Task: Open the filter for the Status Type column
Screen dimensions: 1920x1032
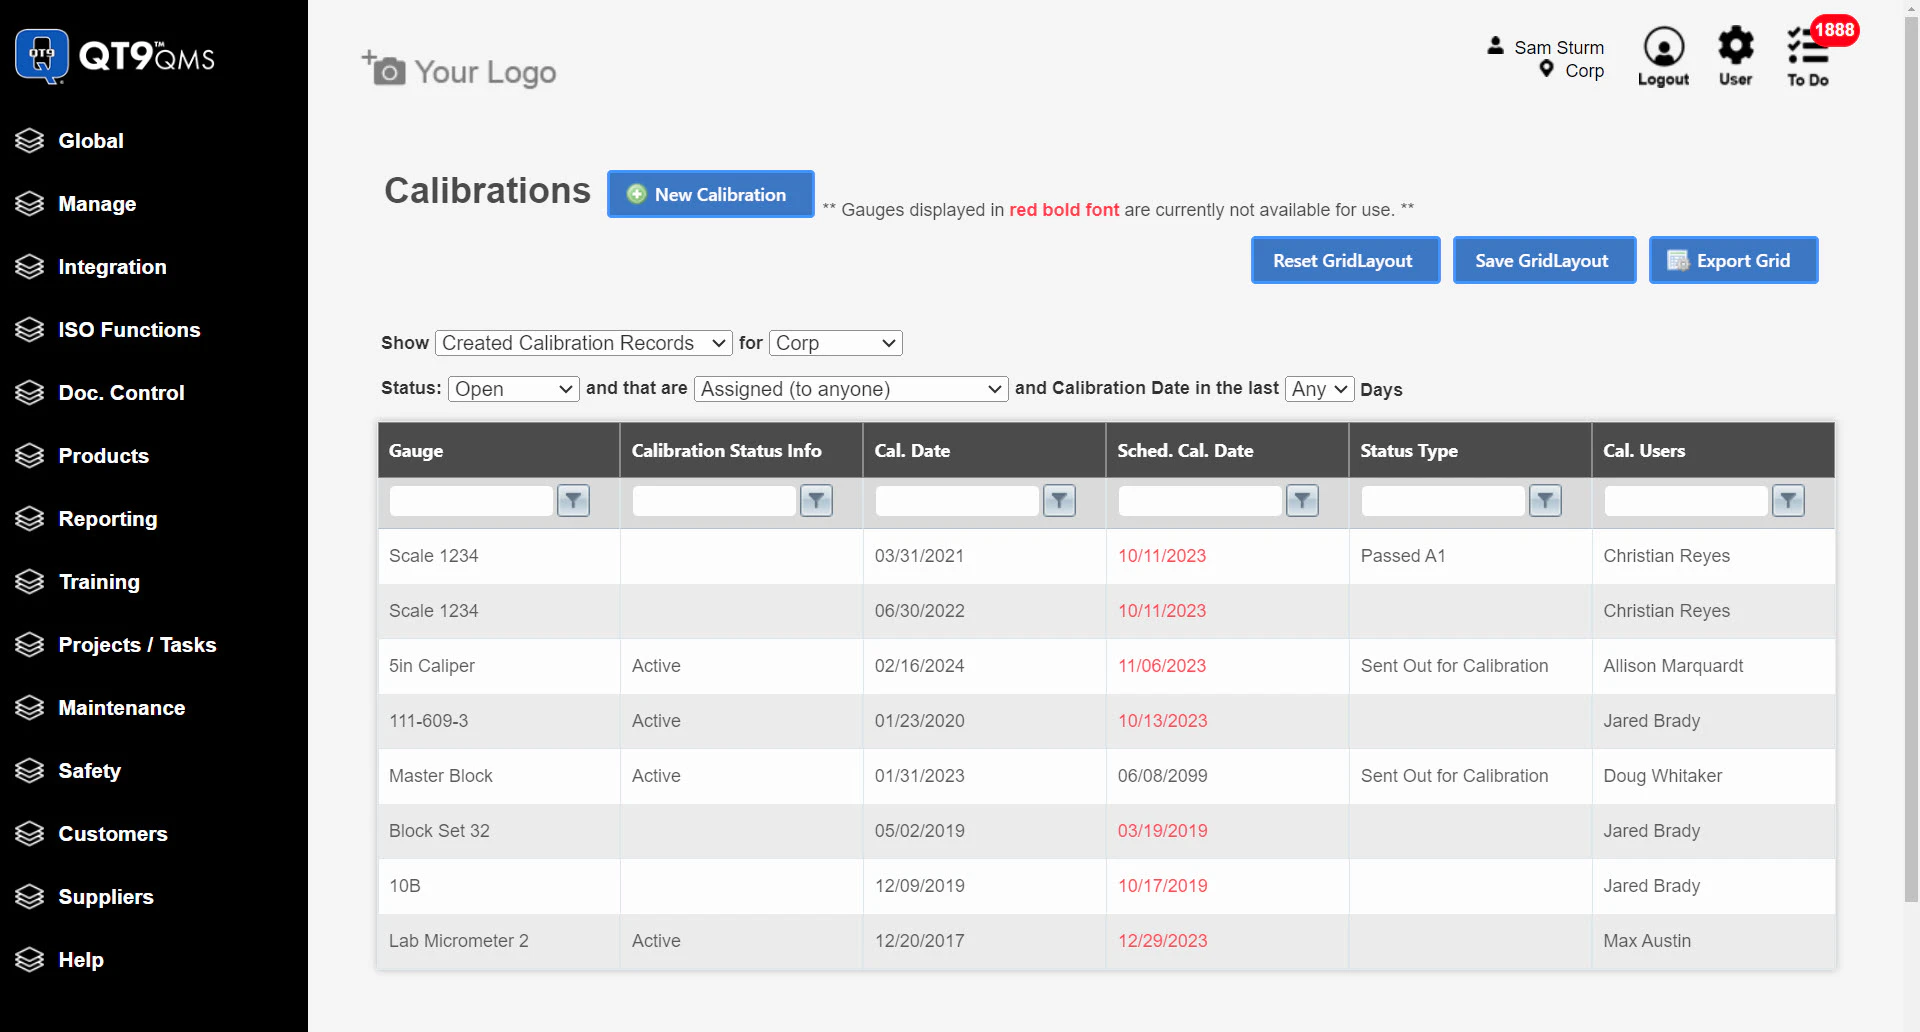Action: 1544,500
